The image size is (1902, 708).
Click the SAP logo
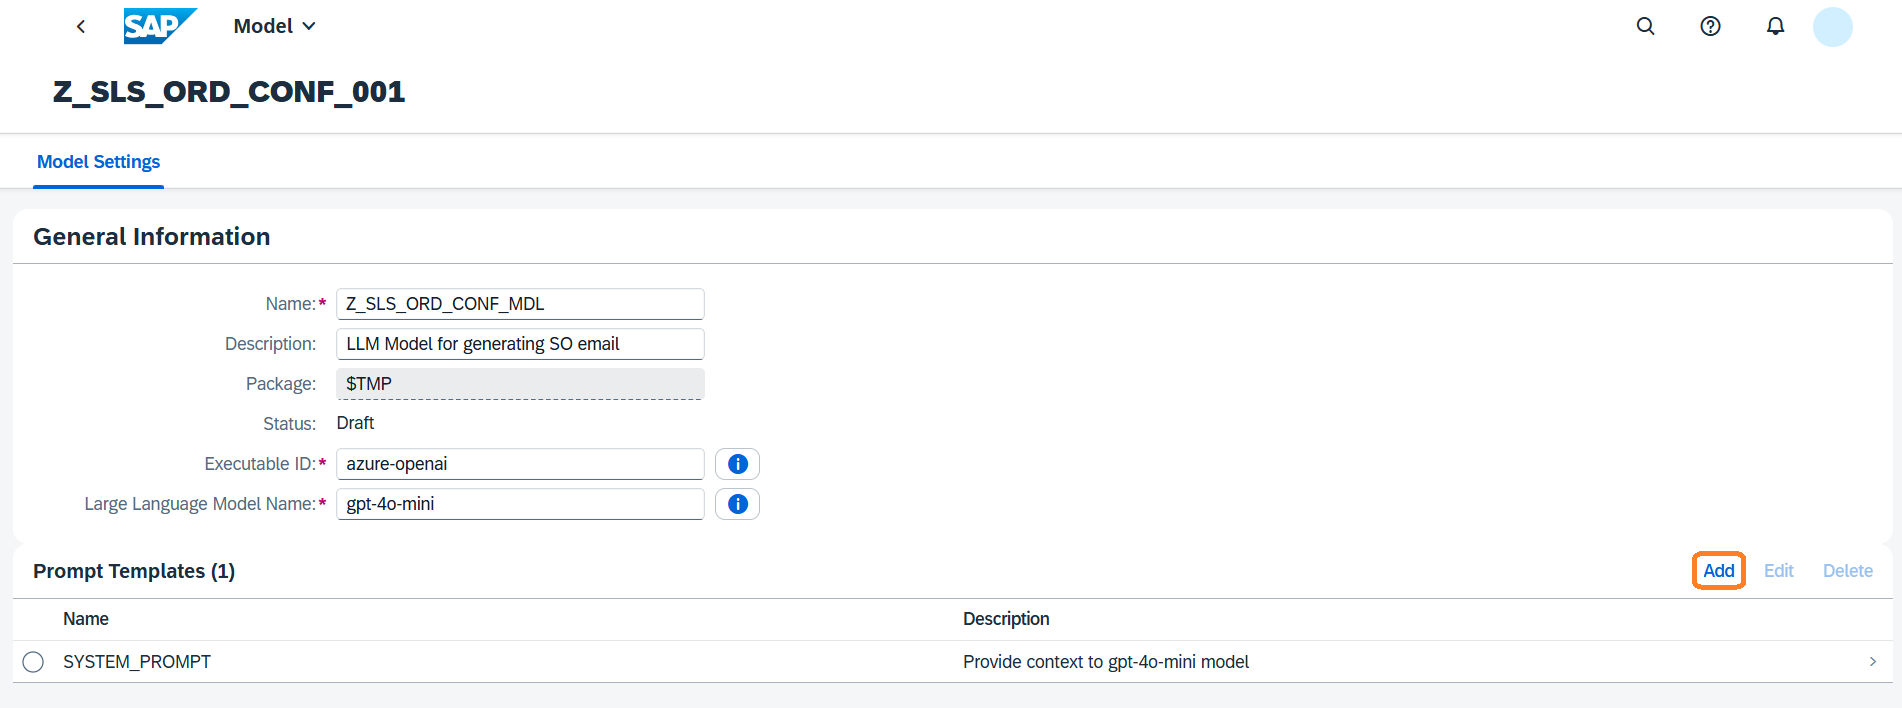159,26
